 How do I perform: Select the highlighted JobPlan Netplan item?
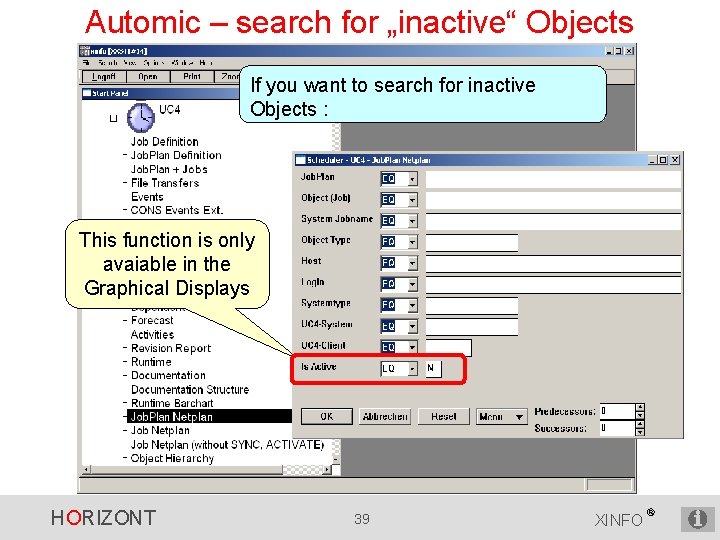tap(209, 417)
